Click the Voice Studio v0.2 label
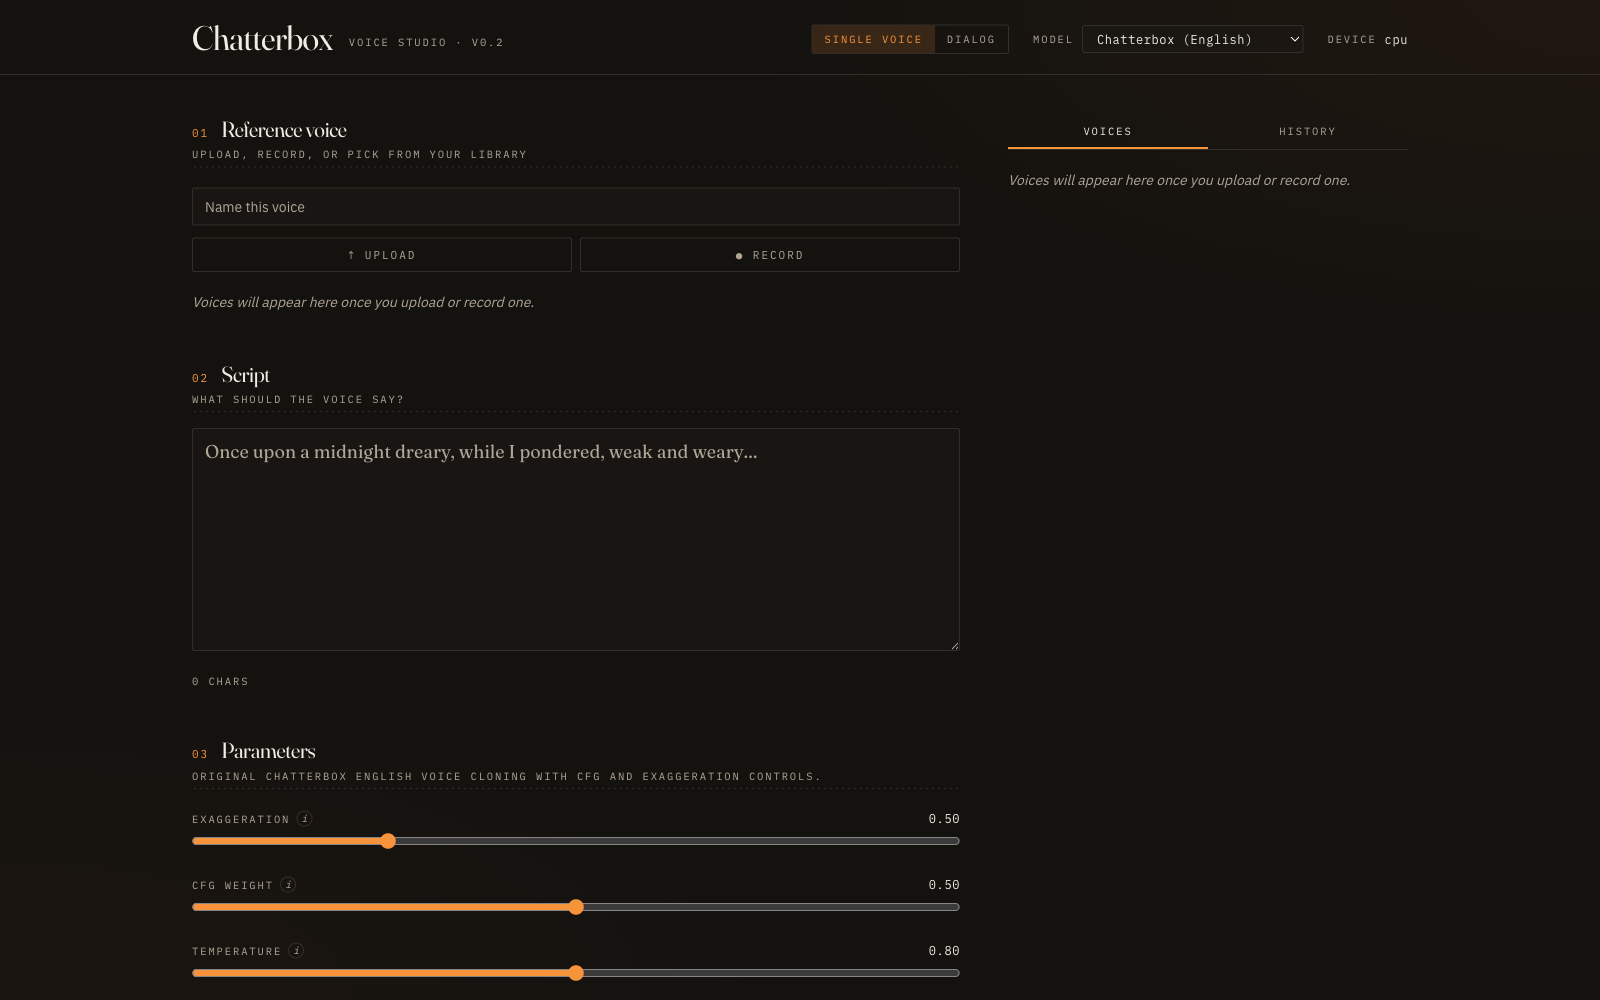Viewport: 1600px width, 1000px height. pyautogui.click(x=426, y=43)
